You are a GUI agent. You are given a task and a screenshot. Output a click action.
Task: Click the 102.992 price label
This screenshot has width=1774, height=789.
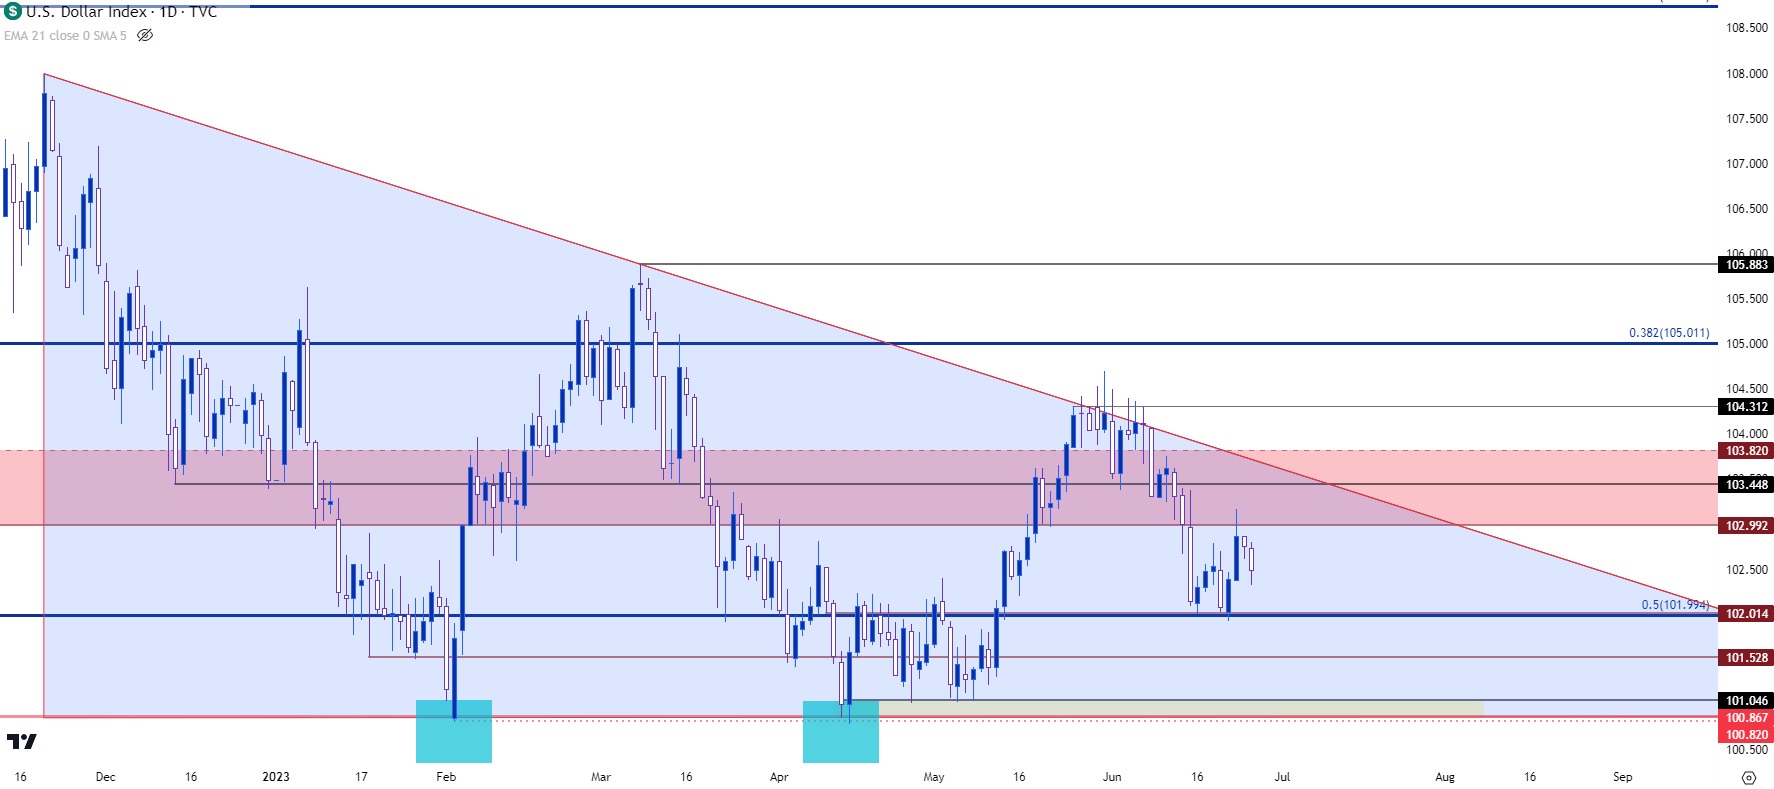coord(1746,526)
